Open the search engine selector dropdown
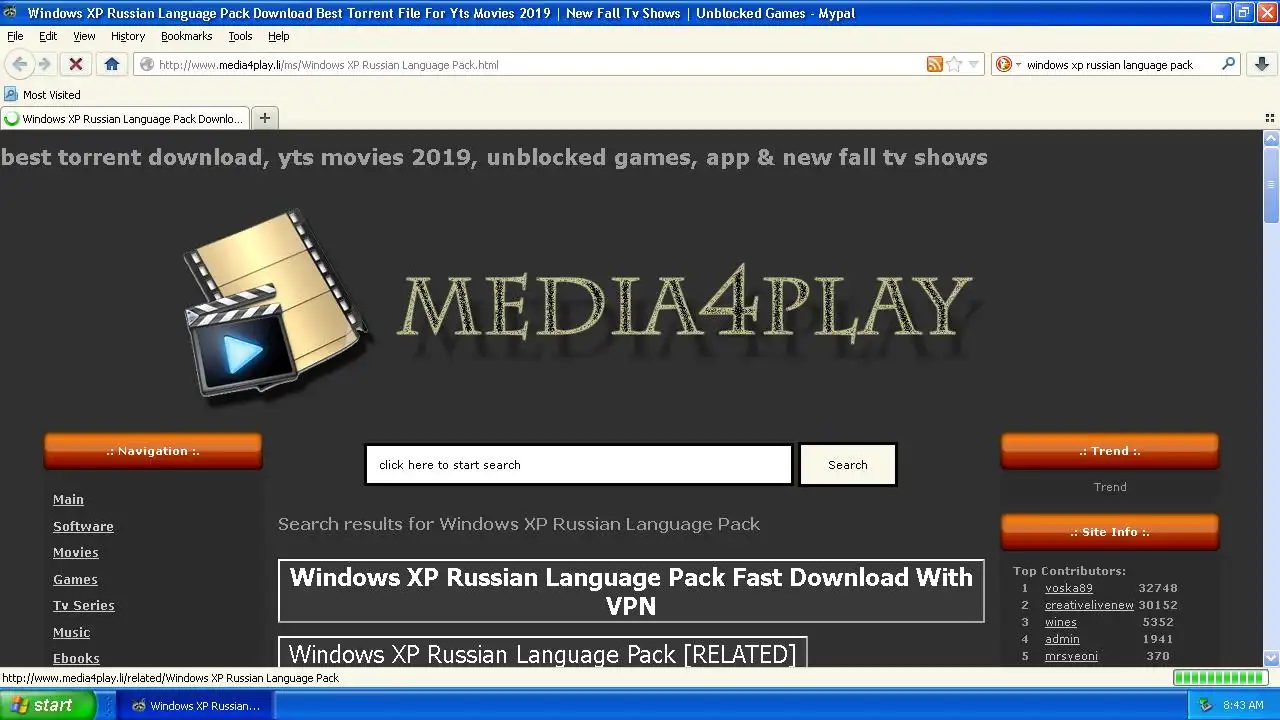Image resolution: width=1280 pixels, height=720 pixels. pyautogui.click(x=1009, y=64)
